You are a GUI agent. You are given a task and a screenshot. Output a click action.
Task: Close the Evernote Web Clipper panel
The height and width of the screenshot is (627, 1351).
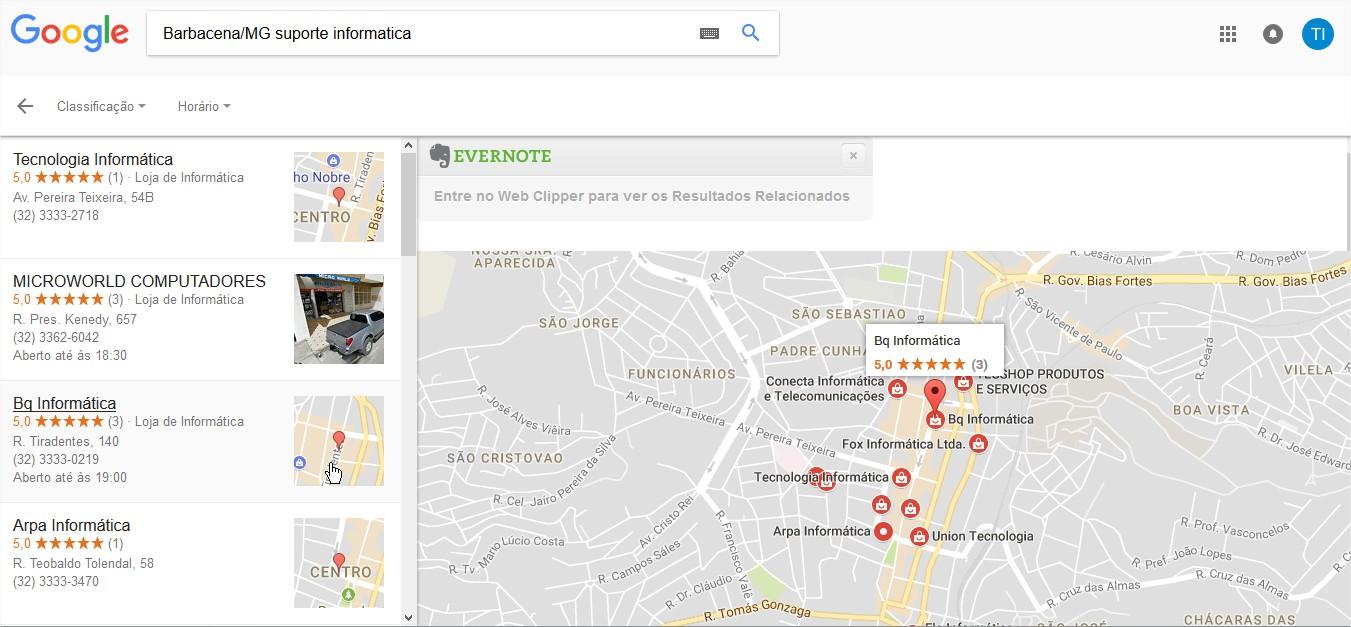[853, 155]
